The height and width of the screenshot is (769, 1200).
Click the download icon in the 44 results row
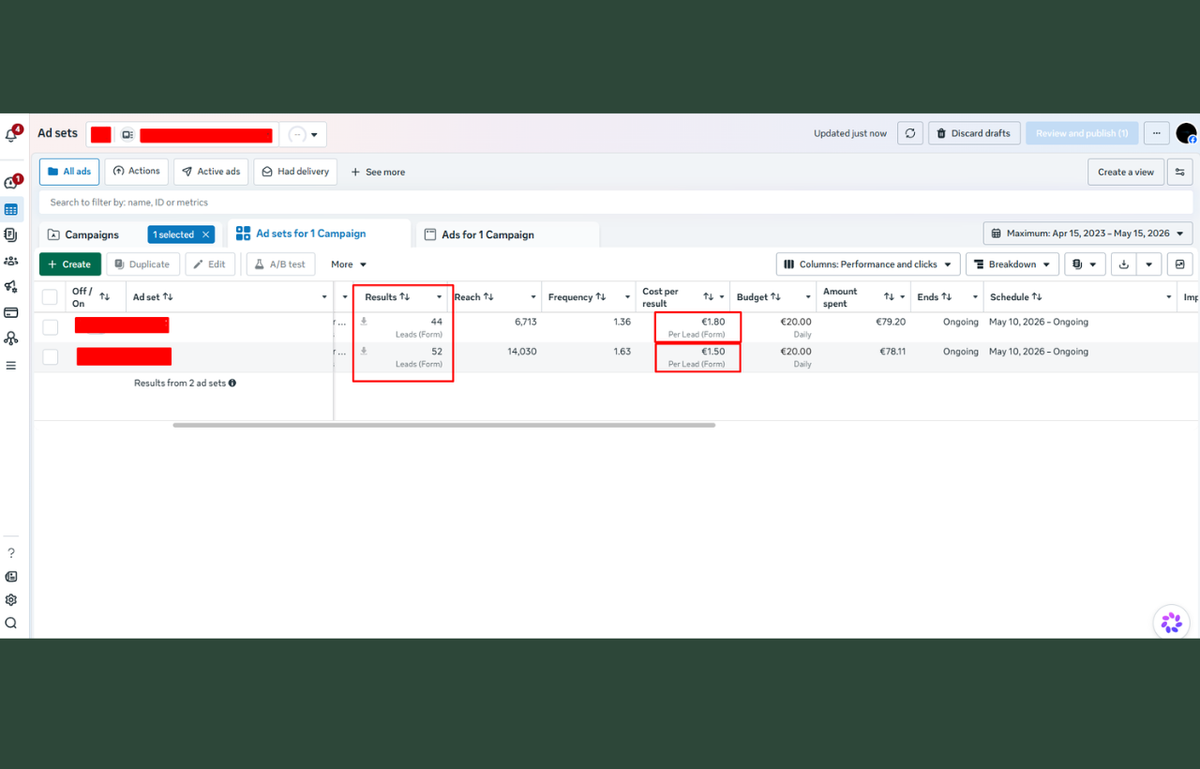pos(364,322)
